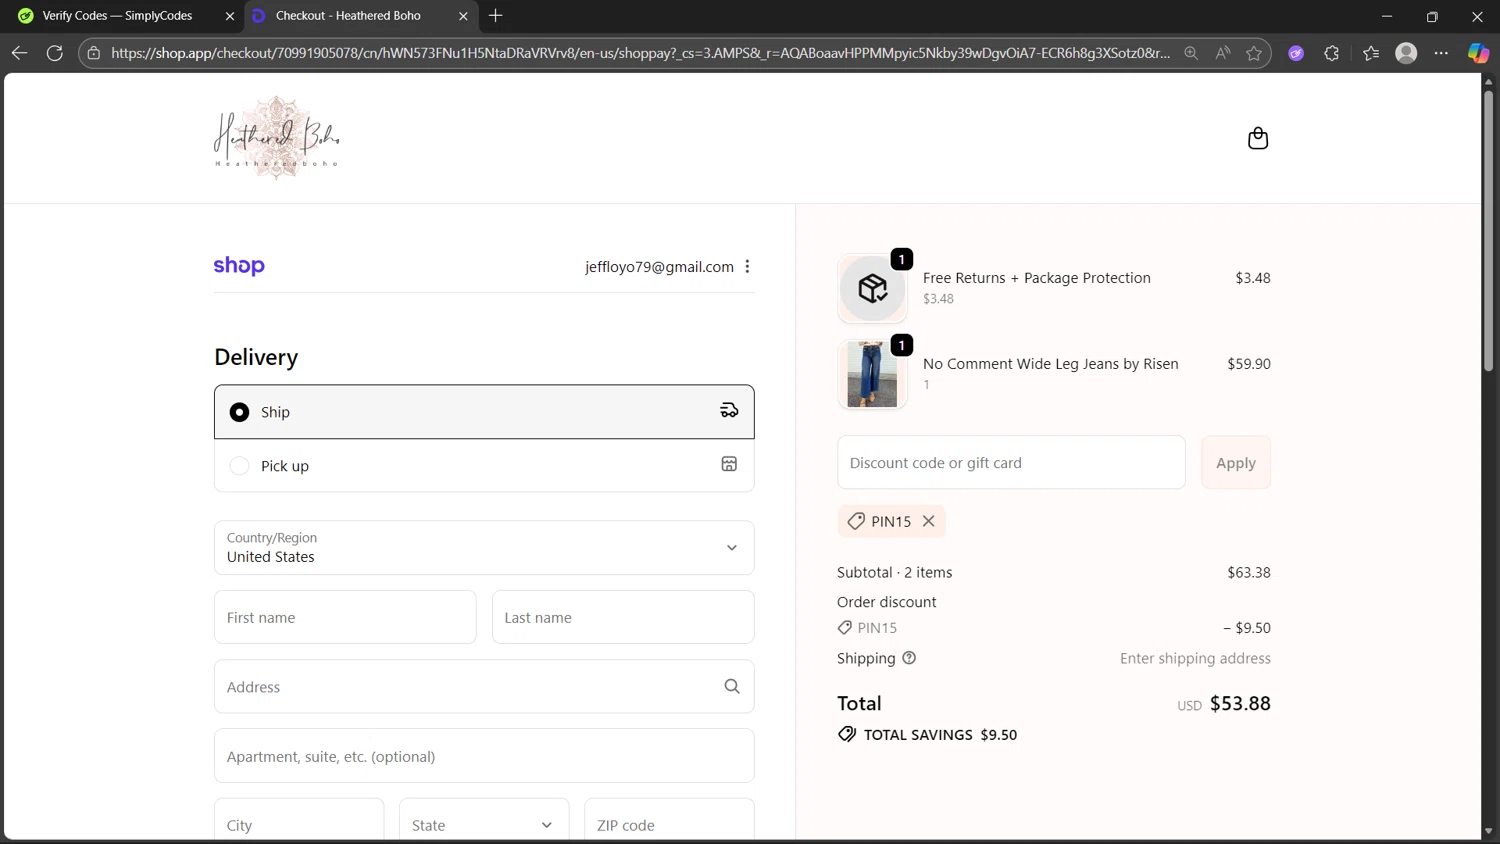The image size is (1500, 844).
Task: Open browser Settings and more menu
Action: (1441, 53)
